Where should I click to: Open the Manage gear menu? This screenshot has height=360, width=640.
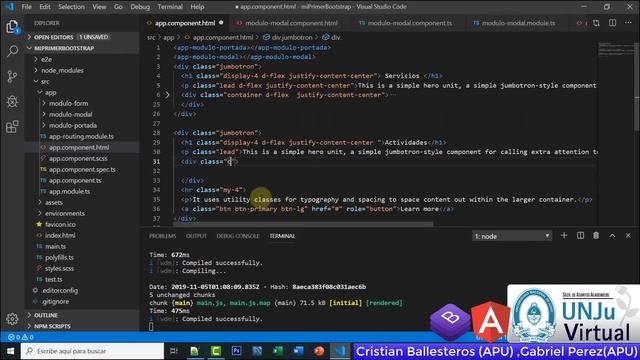click(x=12, y=319)
